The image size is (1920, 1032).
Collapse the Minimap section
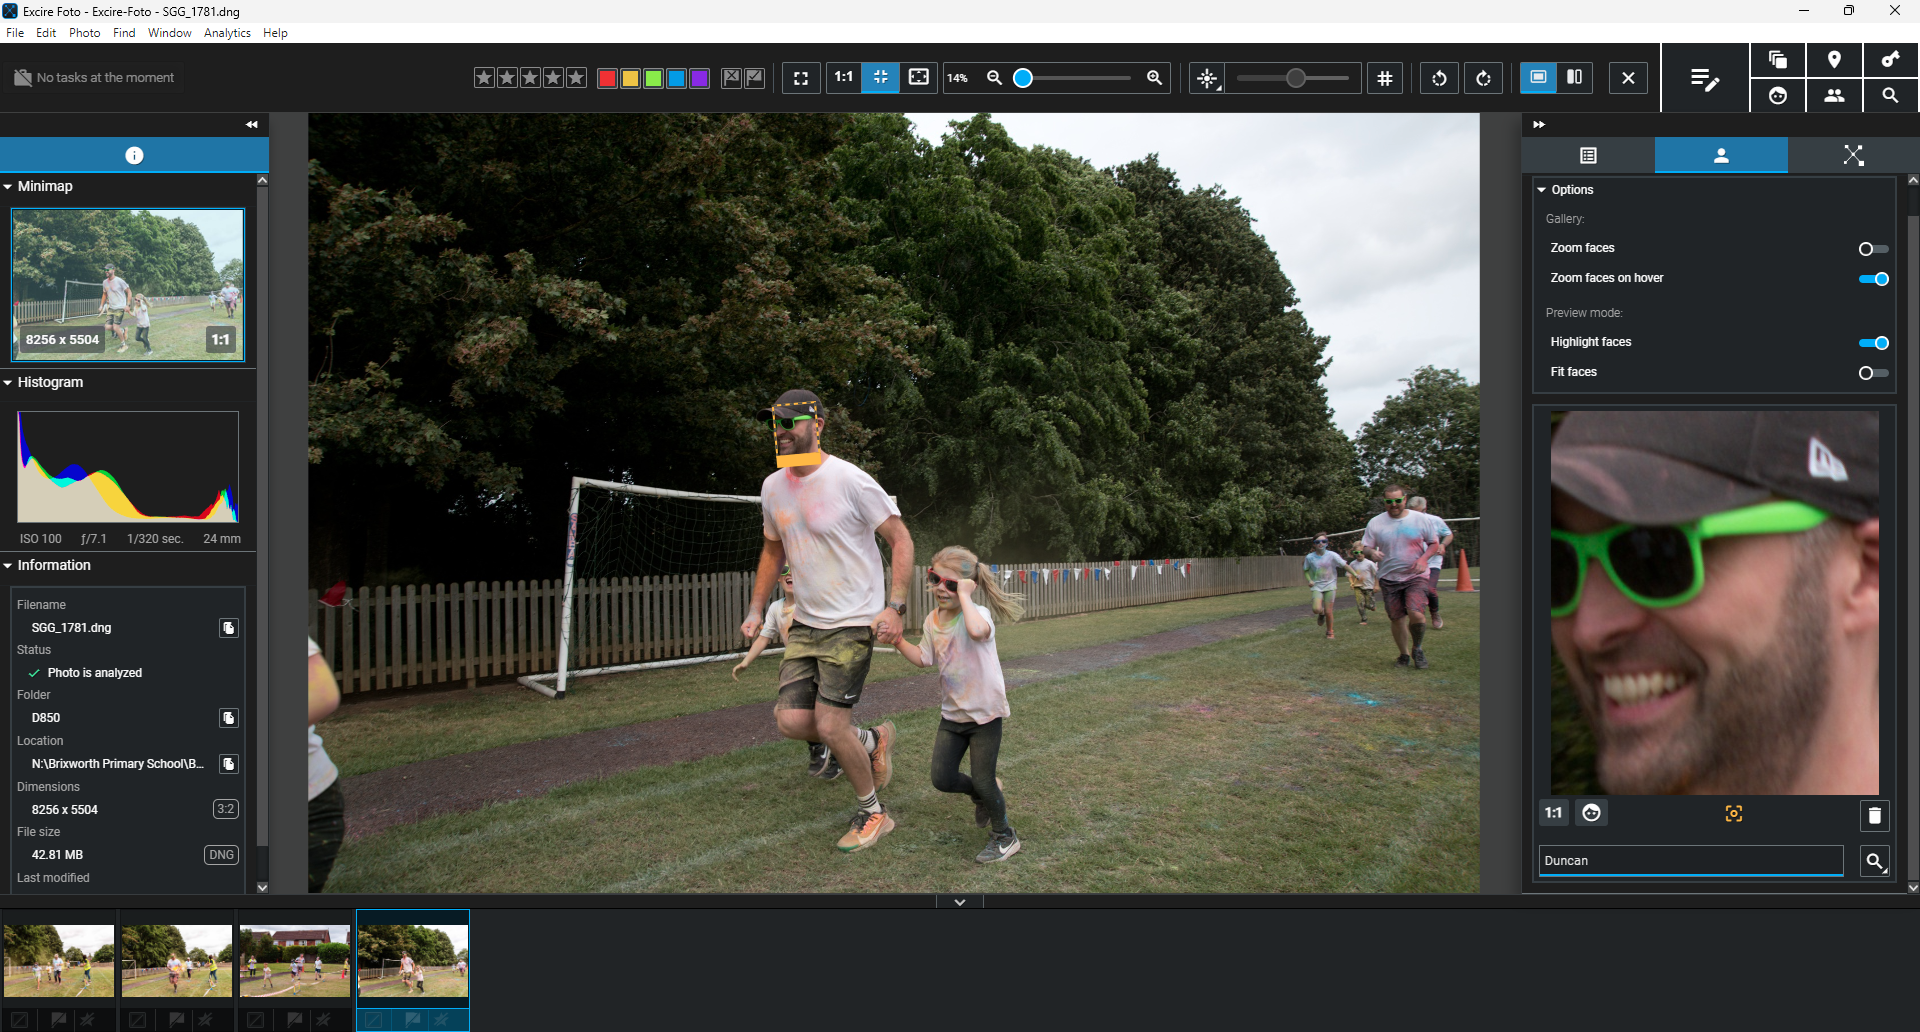pos(8,186)
